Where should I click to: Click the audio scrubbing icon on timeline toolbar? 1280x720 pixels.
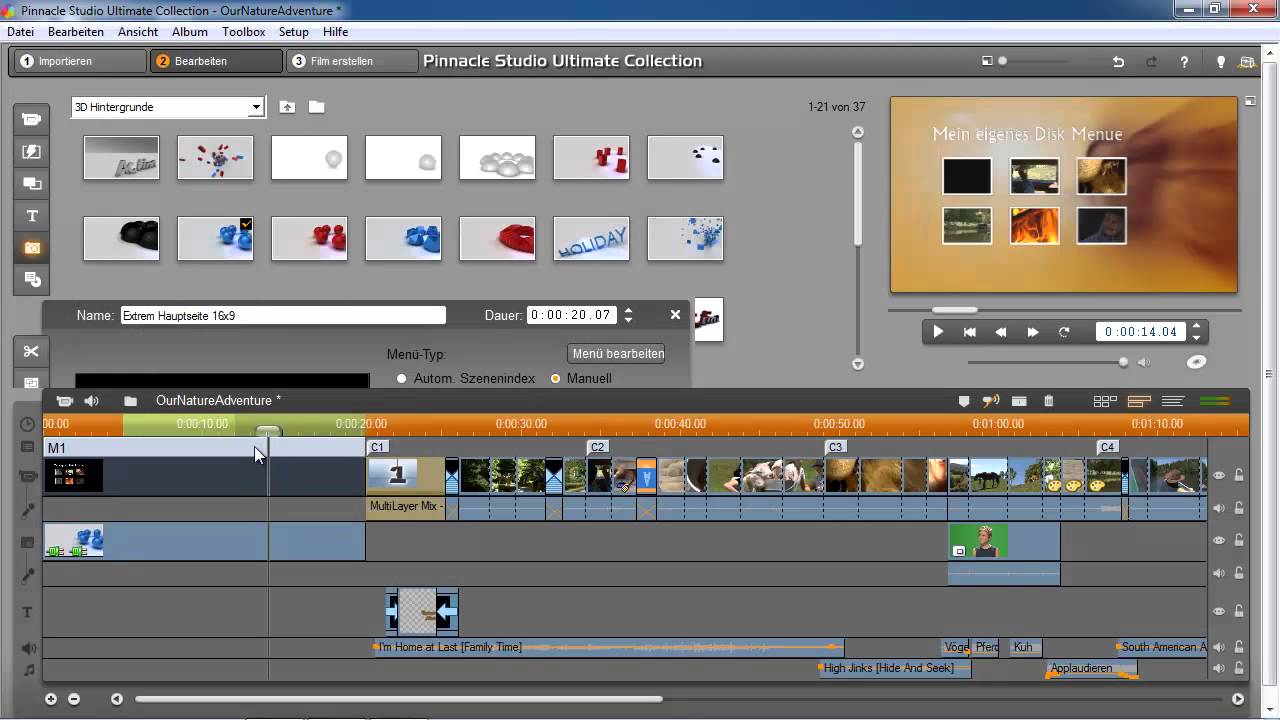(x=991, y=401)
